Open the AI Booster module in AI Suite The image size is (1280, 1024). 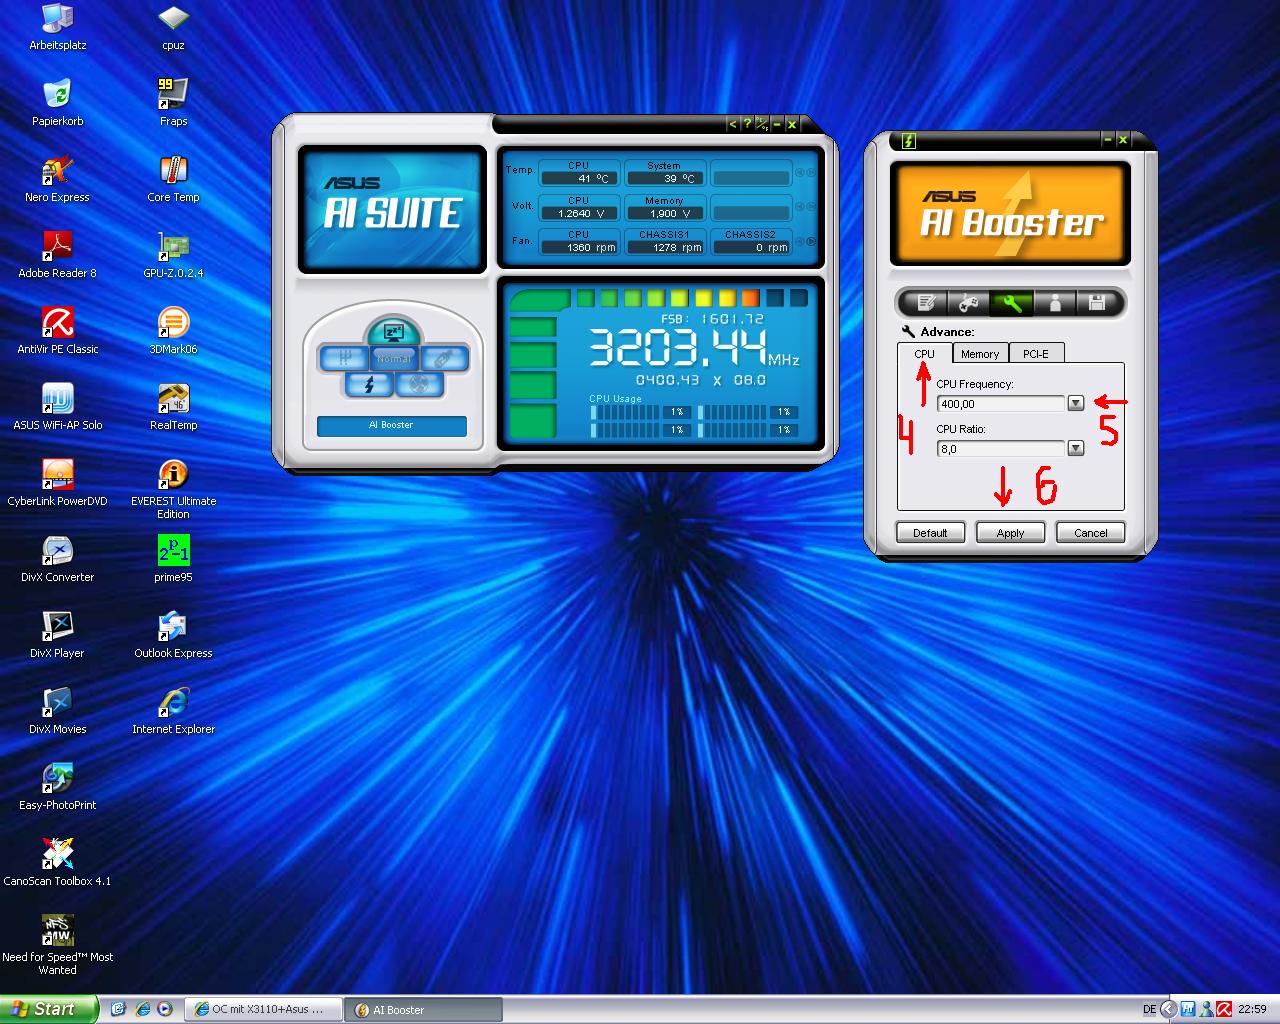[x=369, y=384]
